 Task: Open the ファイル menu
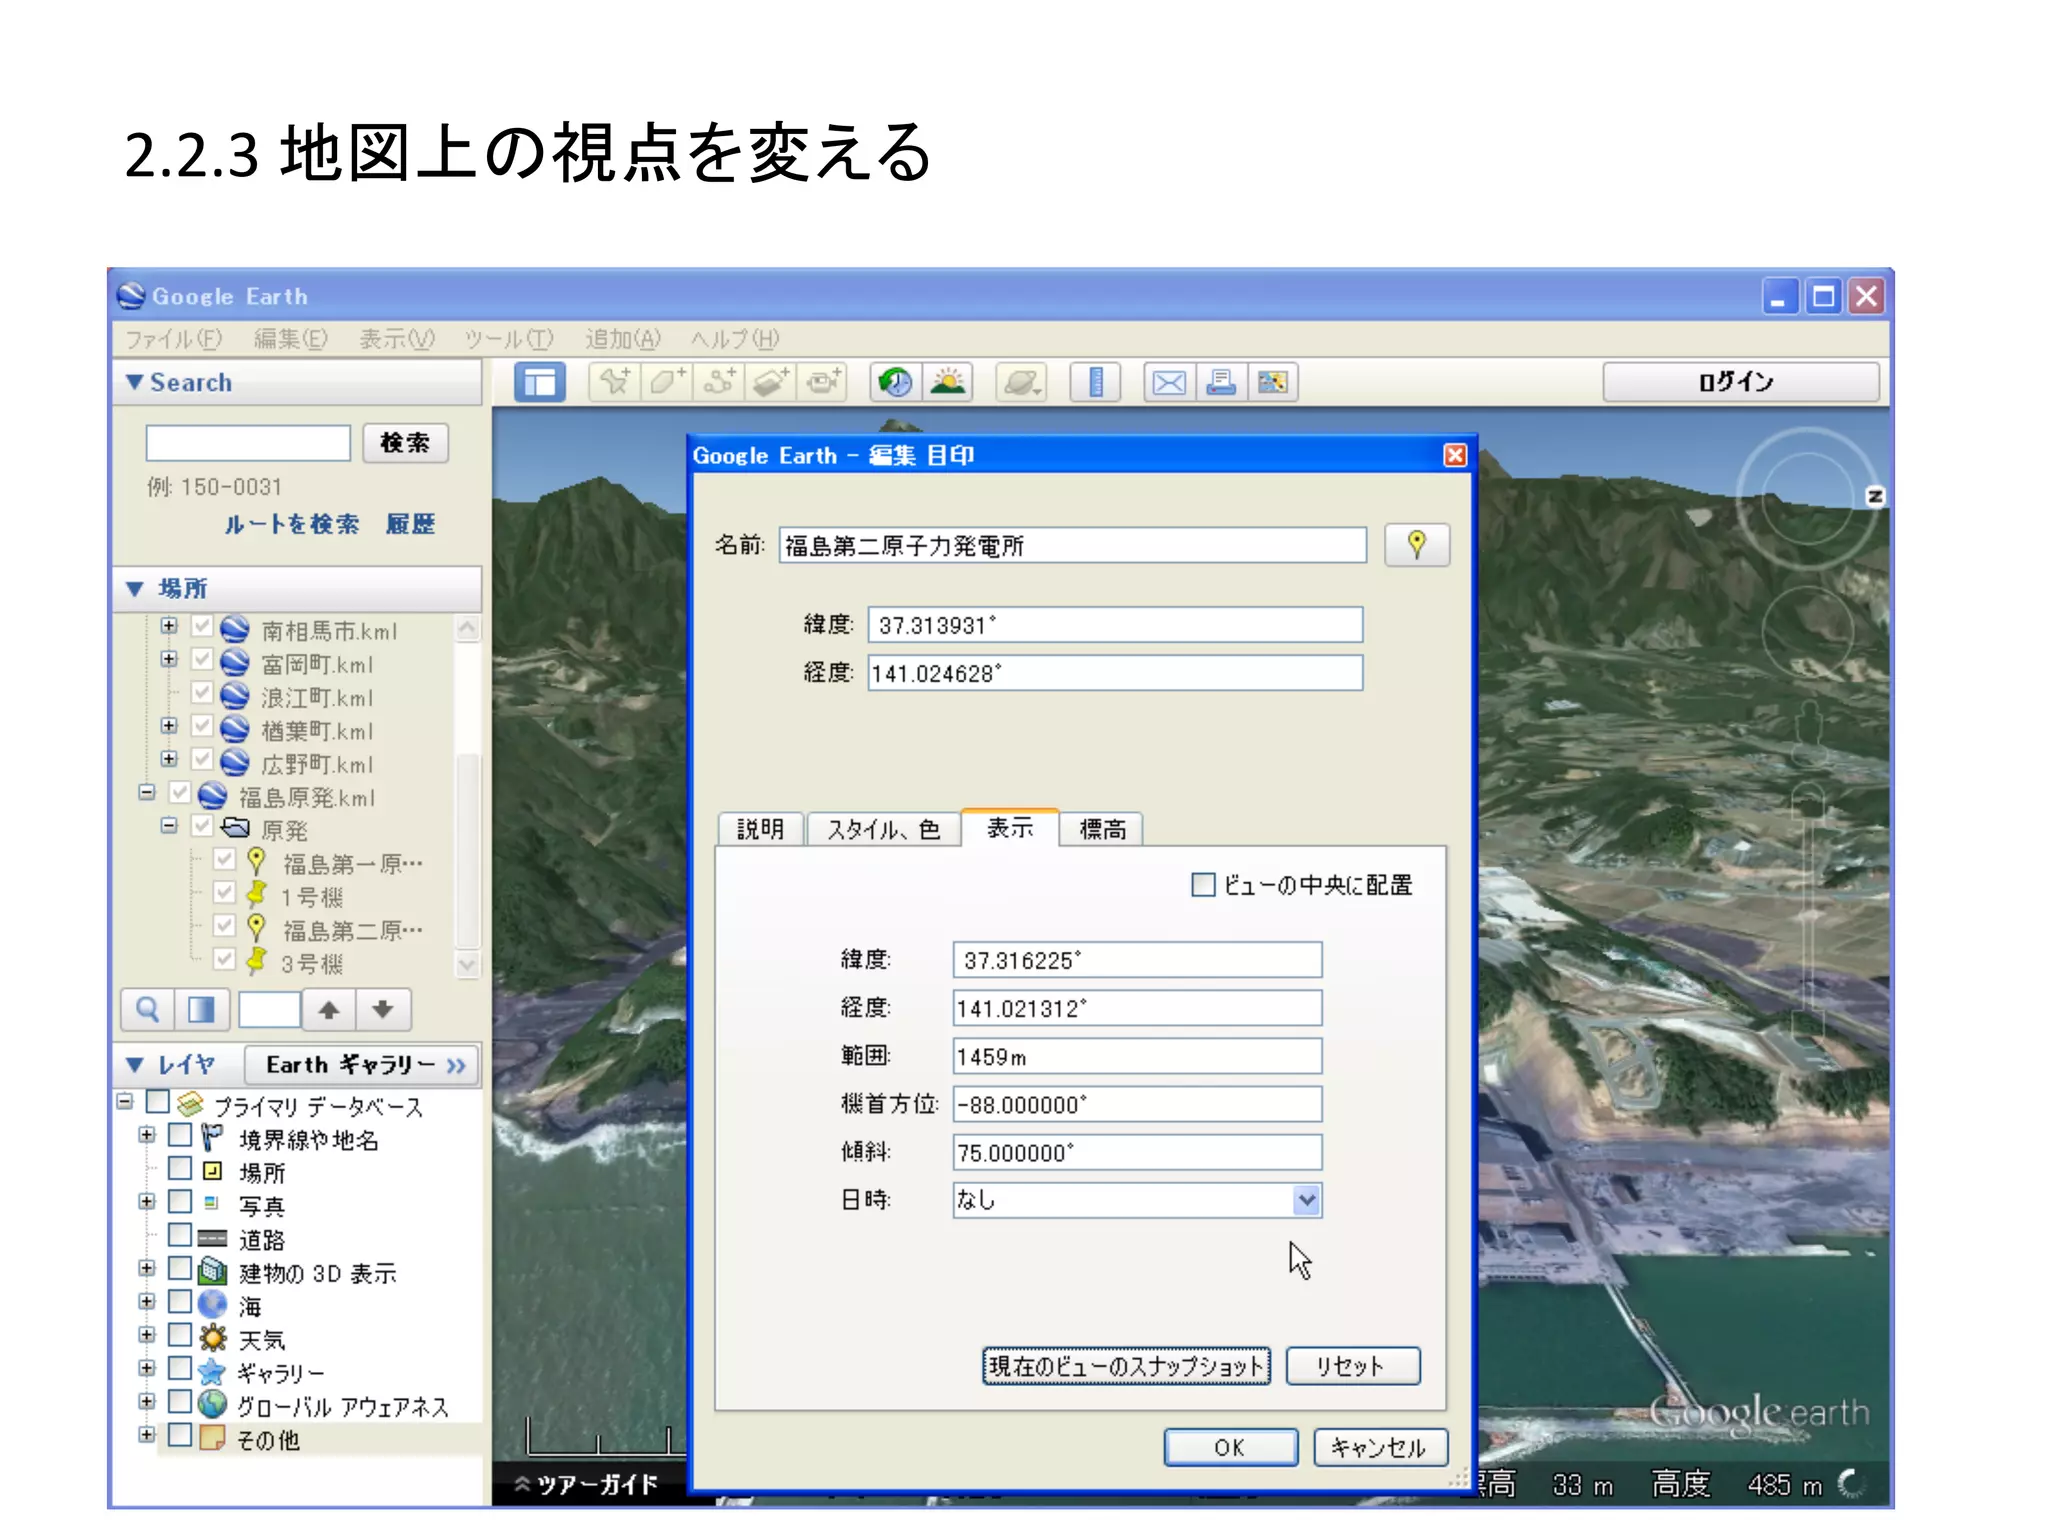click(173, 339)
